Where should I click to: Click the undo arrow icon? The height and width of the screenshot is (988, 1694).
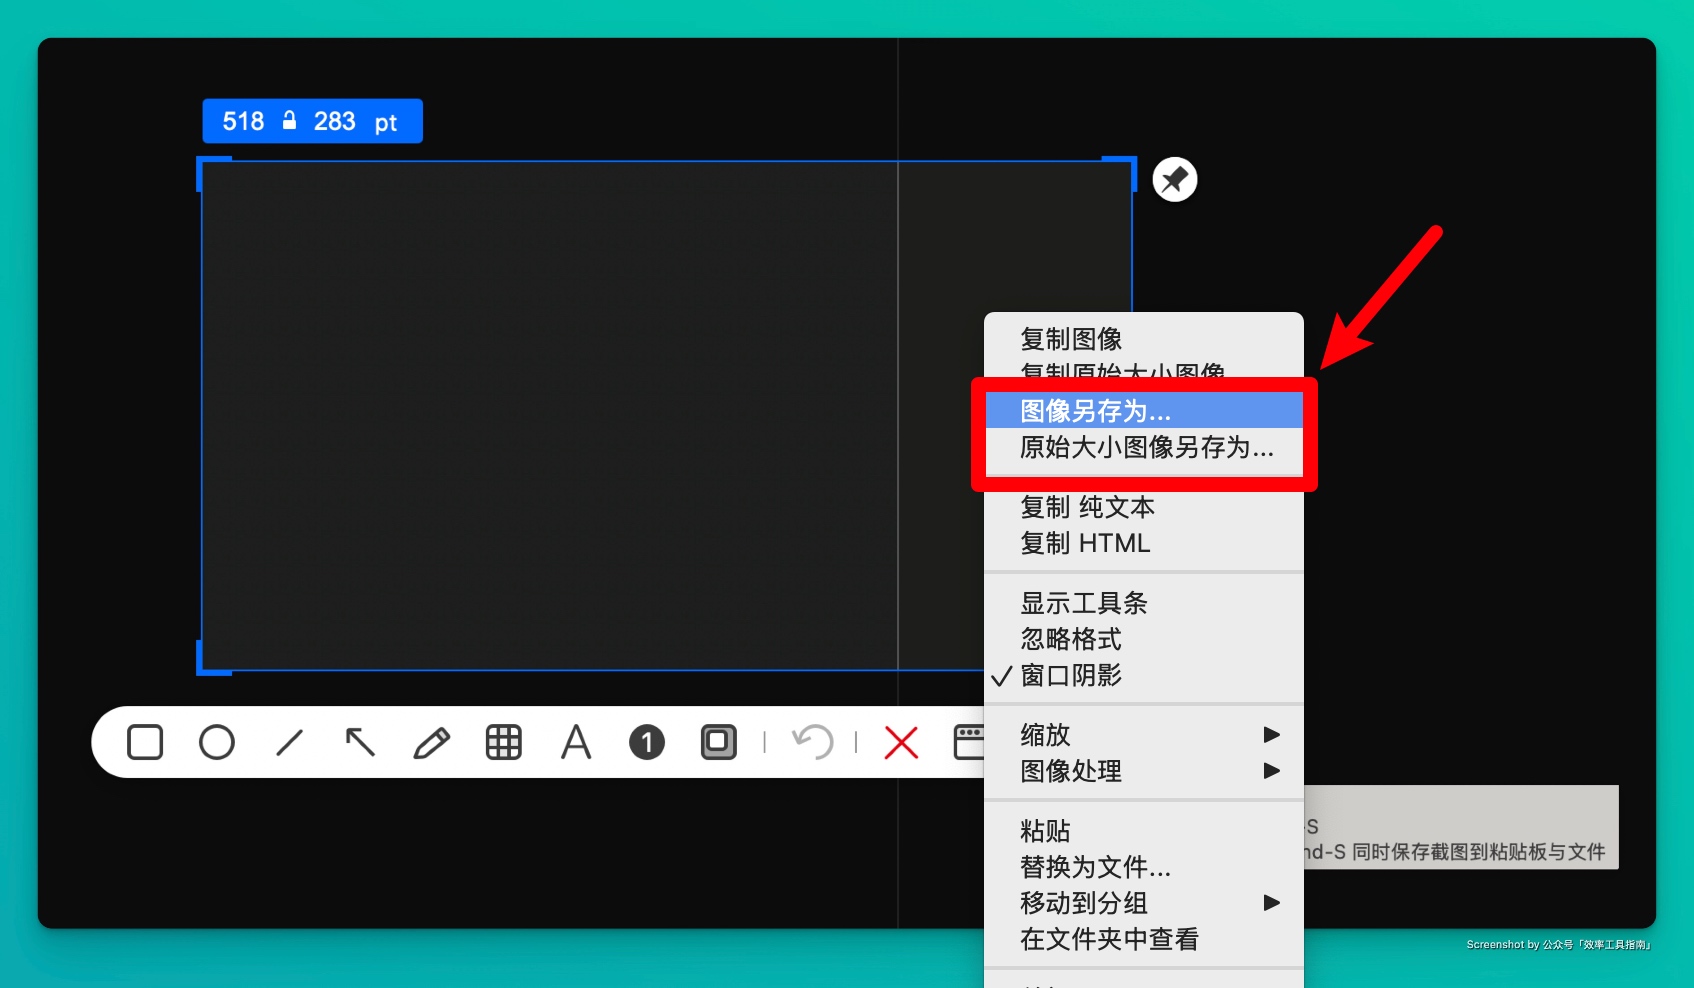point(812,742)
